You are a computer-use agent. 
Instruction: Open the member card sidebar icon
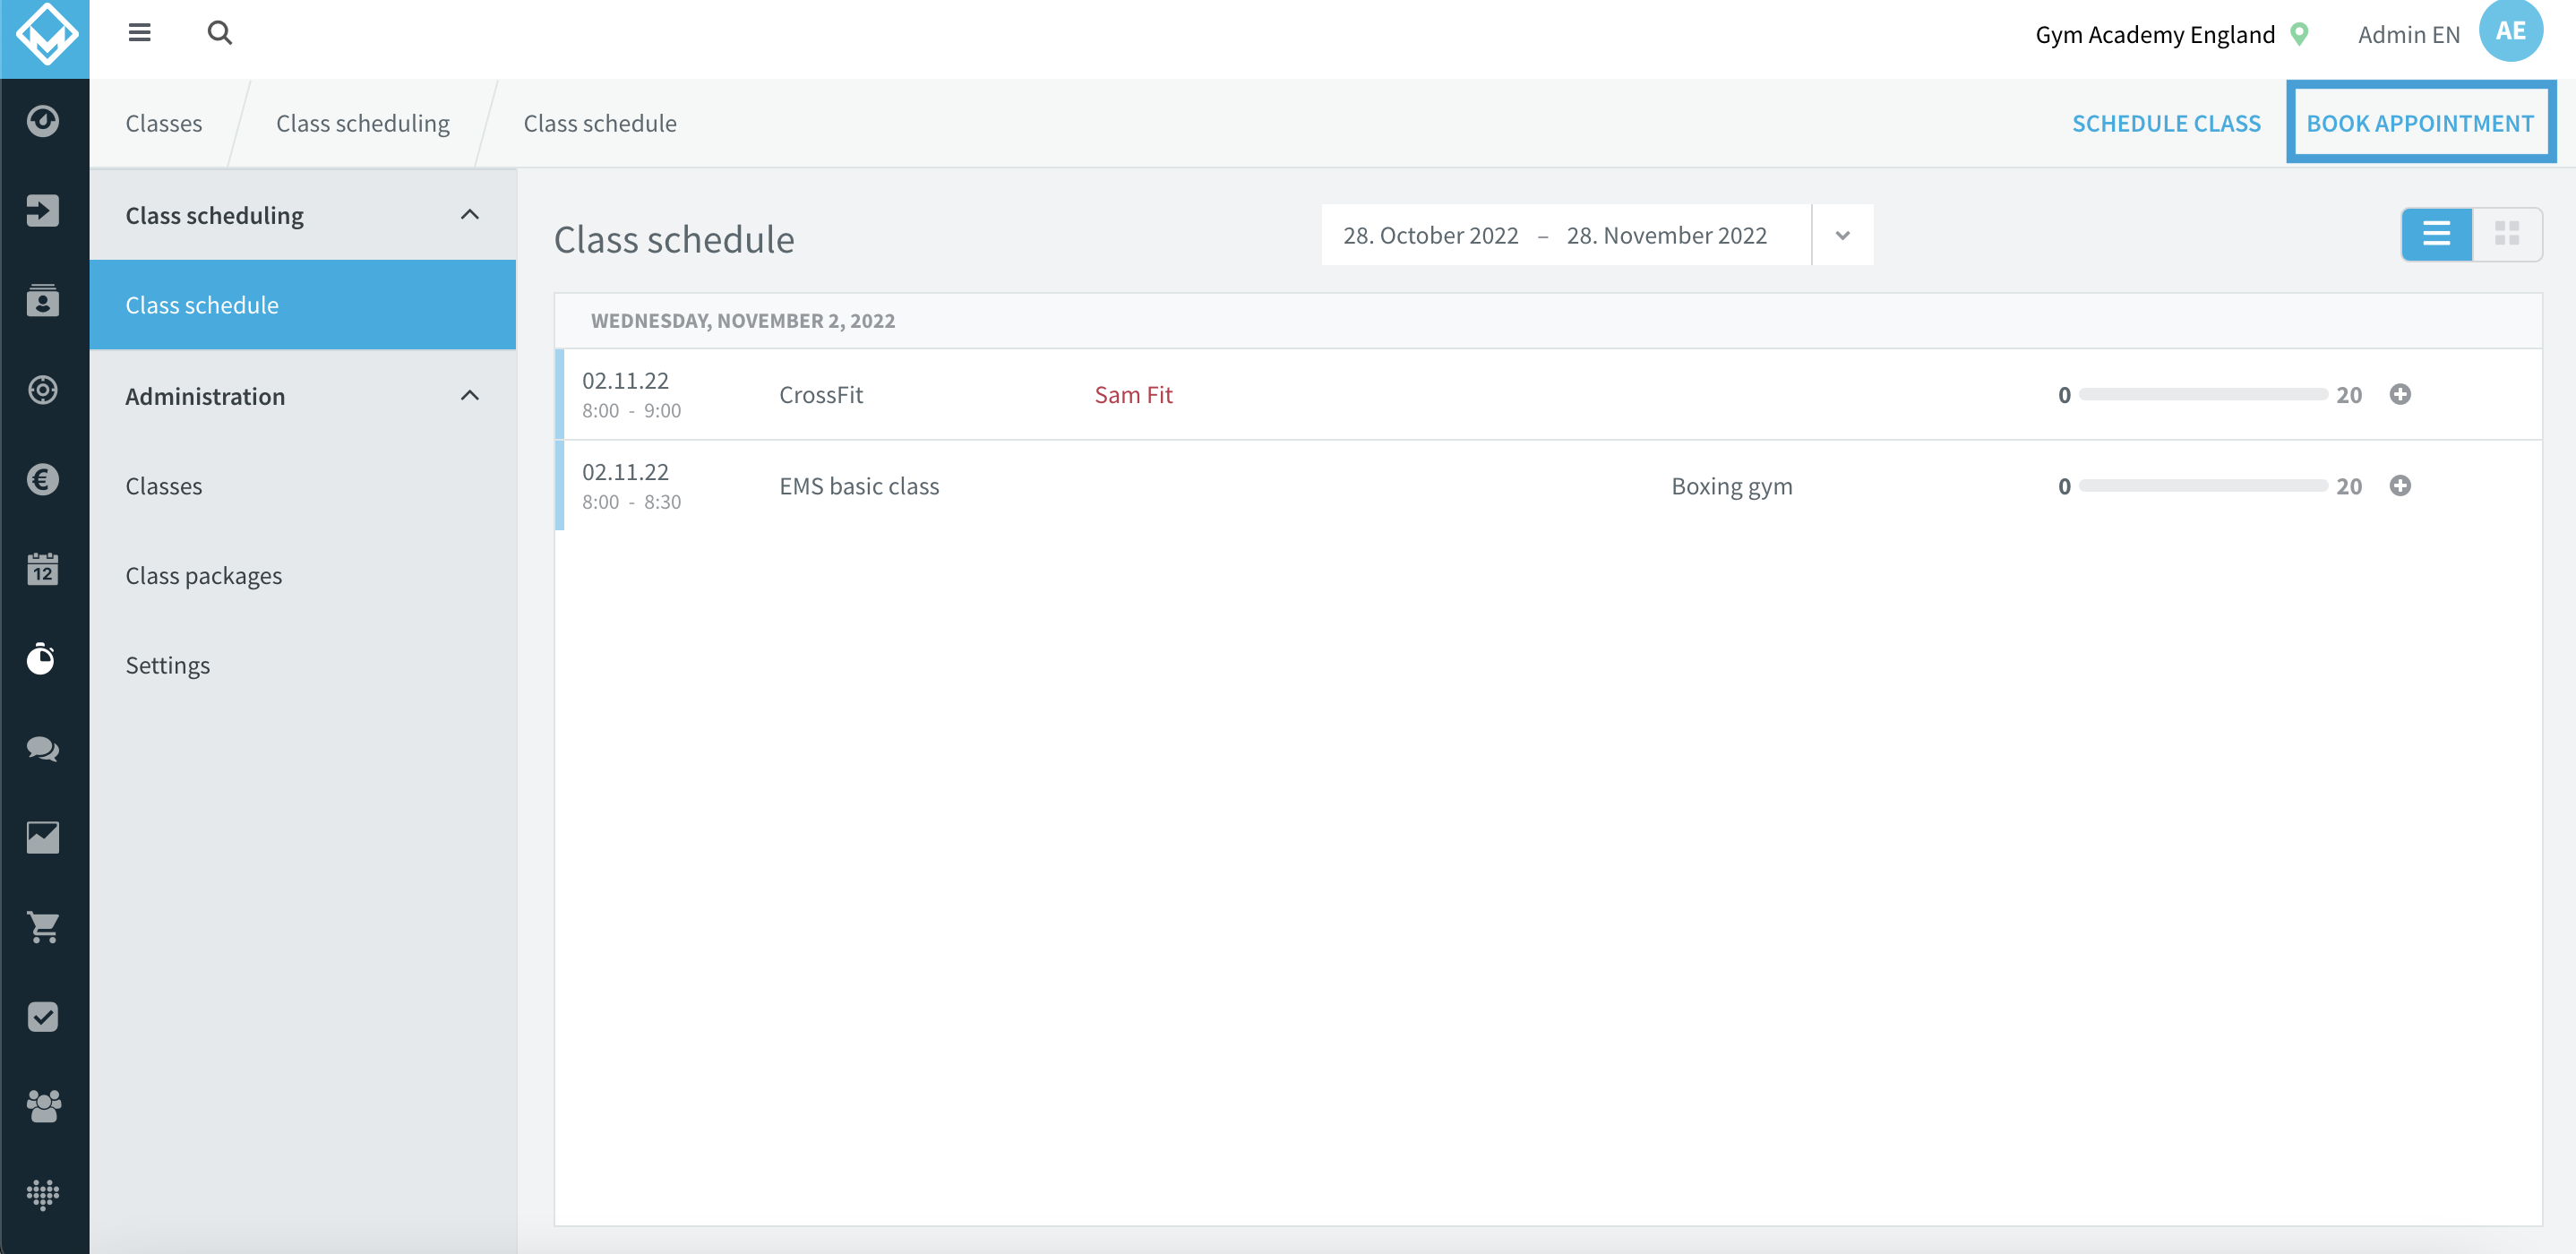(43, 300)
